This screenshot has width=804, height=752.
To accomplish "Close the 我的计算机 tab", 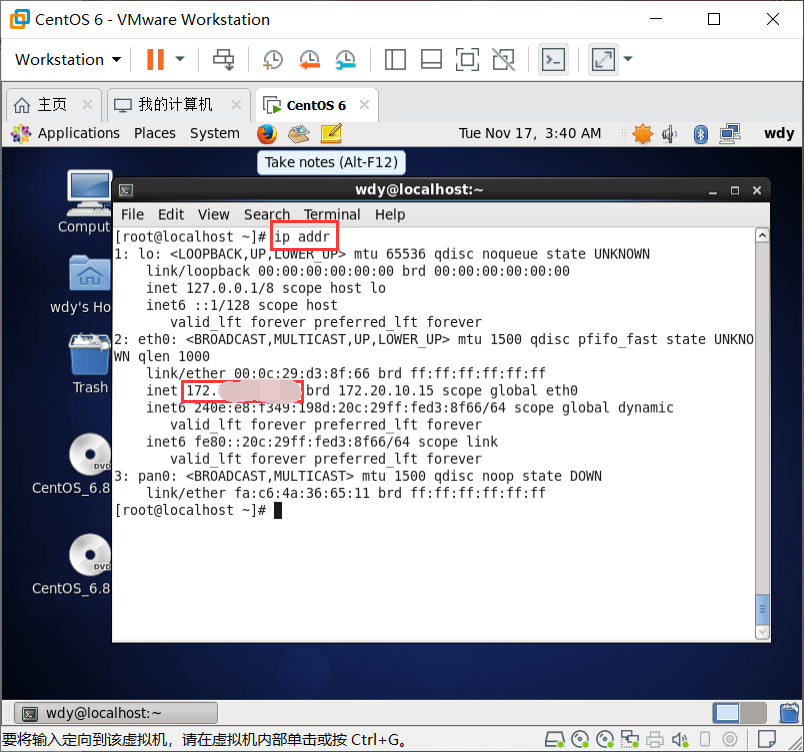I will click(236, 105).
